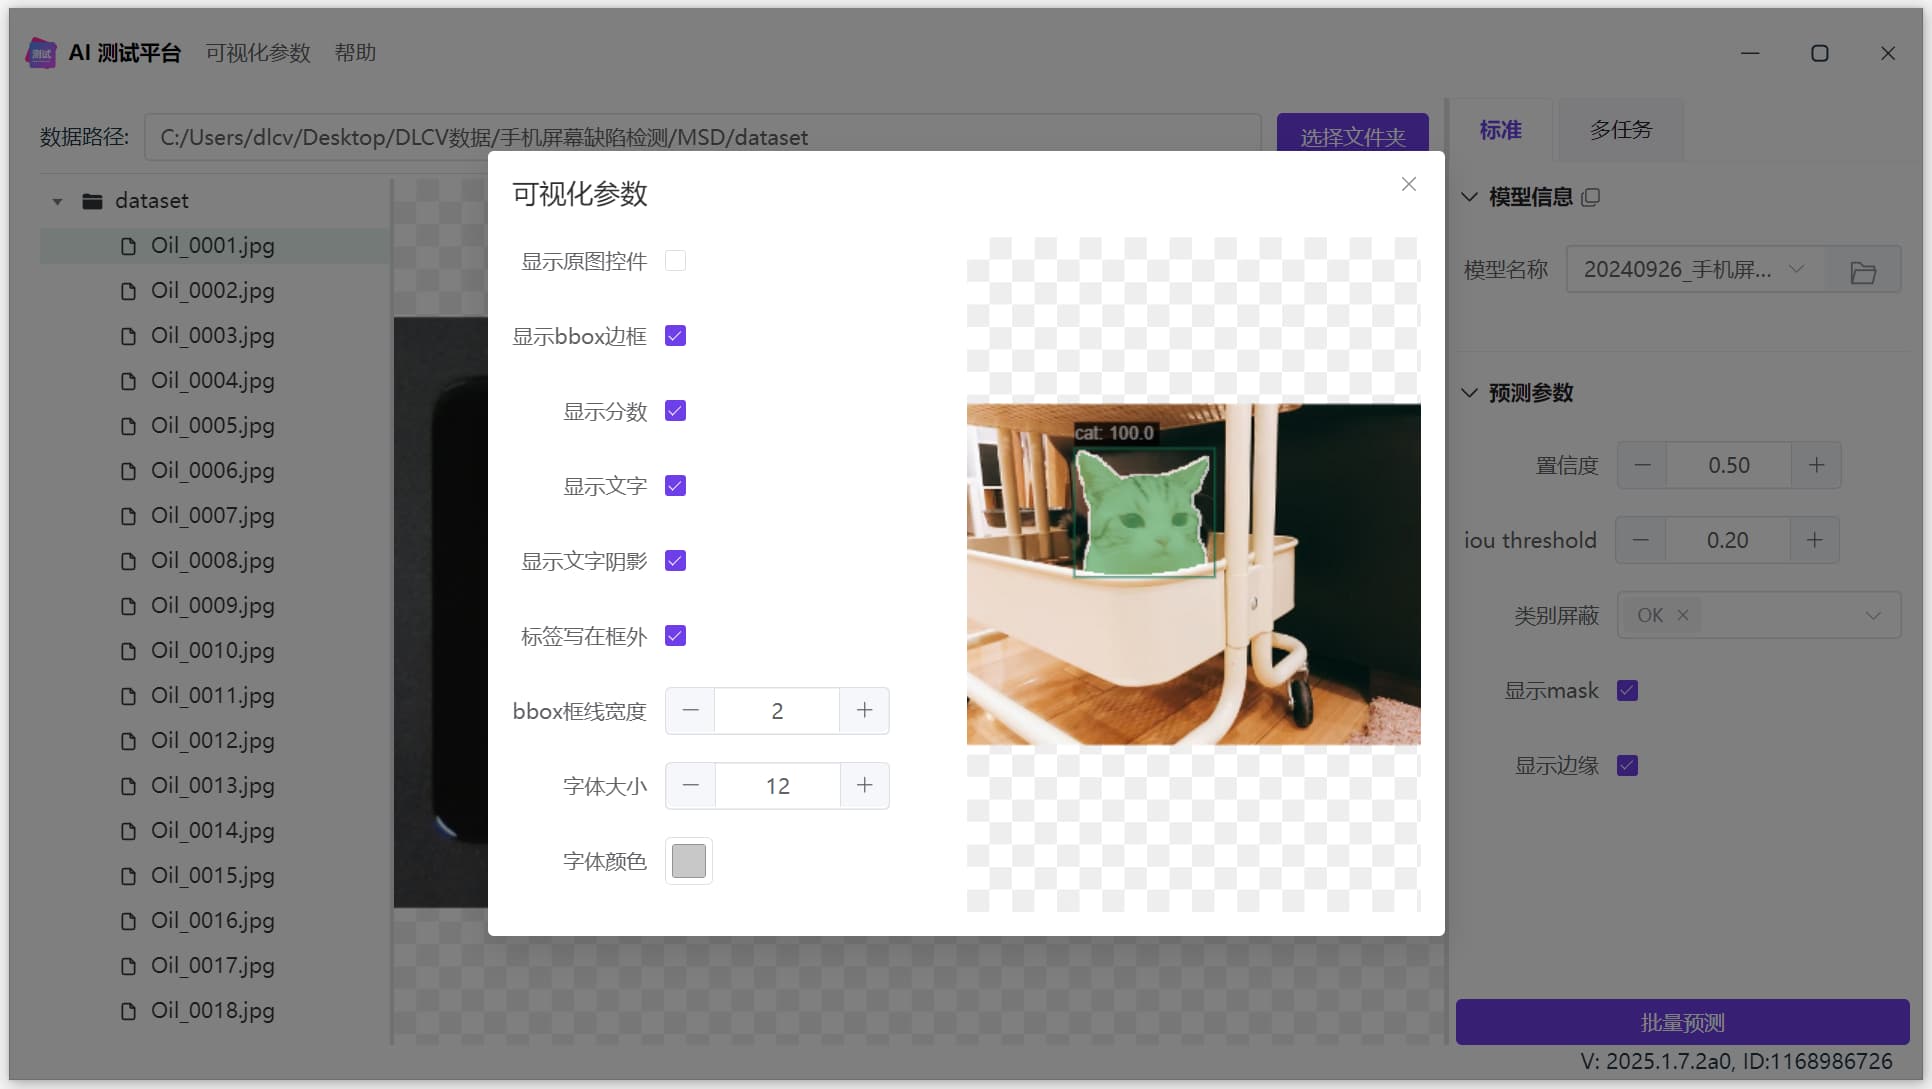
Task: Open the 字体颜色 color swatch
Action: (688, 860)
